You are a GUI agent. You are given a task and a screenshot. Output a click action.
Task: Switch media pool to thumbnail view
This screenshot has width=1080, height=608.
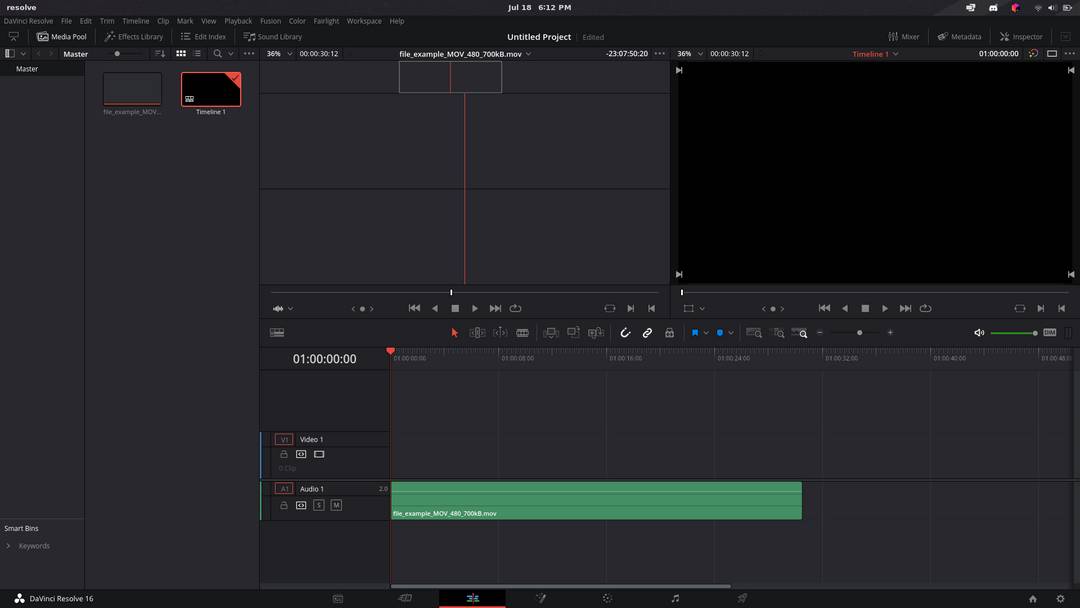(180, 54)
